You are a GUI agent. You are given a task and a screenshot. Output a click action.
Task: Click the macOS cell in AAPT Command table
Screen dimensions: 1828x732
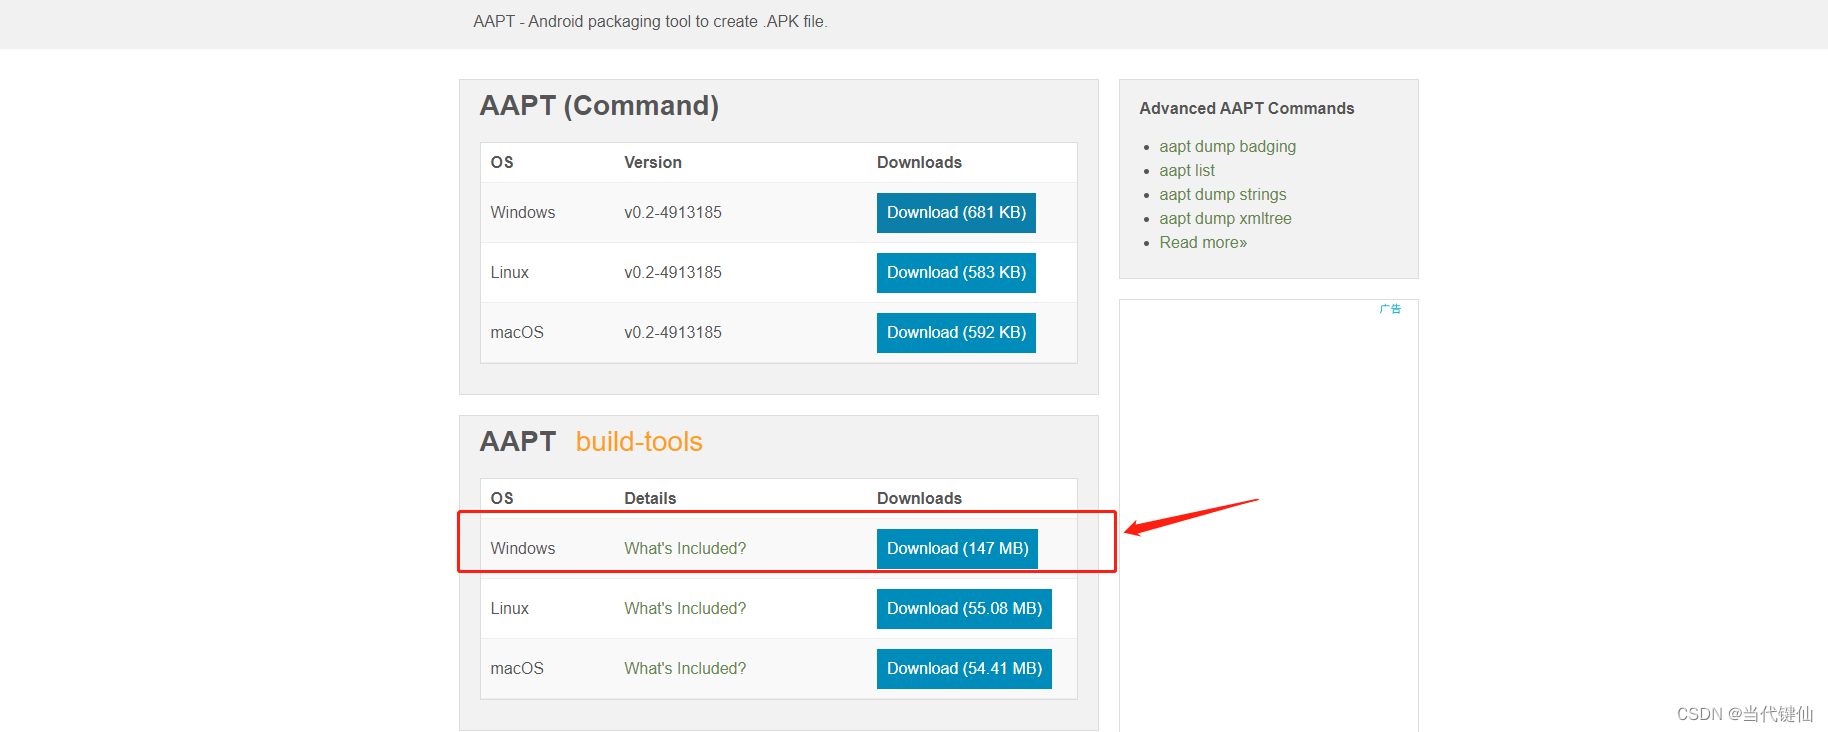pyautogui.click(x=517, y=333)
